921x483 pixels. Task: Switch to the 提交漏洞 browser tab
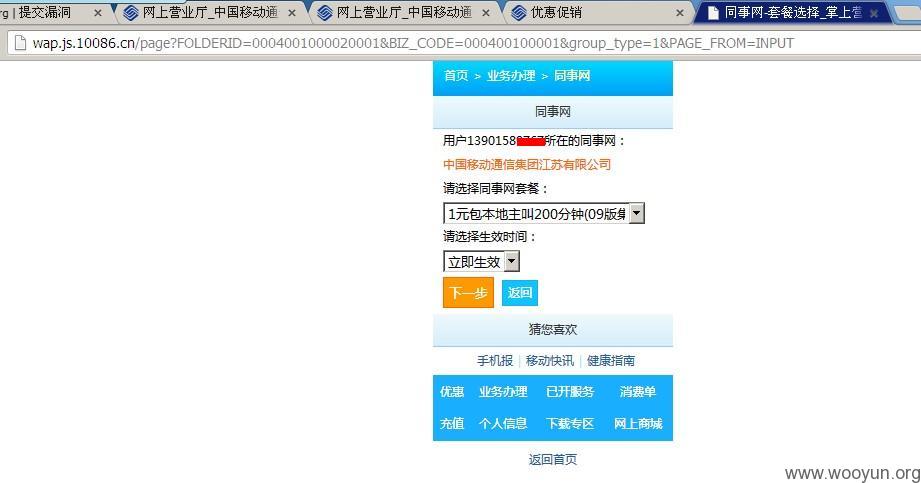click(x=50, y=12)
